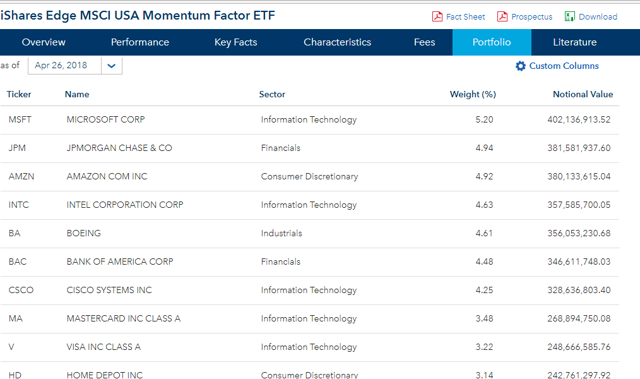Open the Characteristics tab
The width and height of the screenshot is (640, 379).
click(337, 42)
